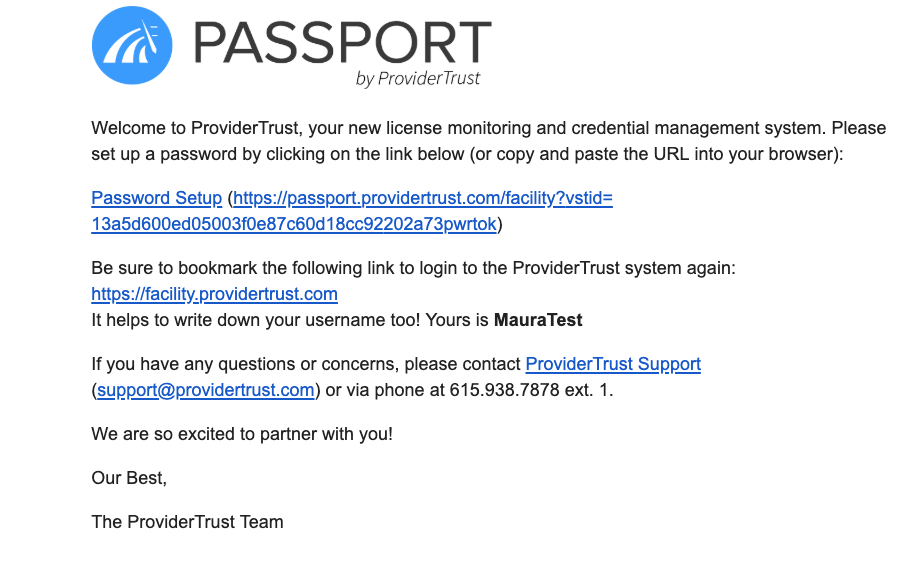Image resolution: width=912 pixels, height=576 pixels.
Task: Click 'If you have any questions or concerns' text
Action: tap(306, 364)
